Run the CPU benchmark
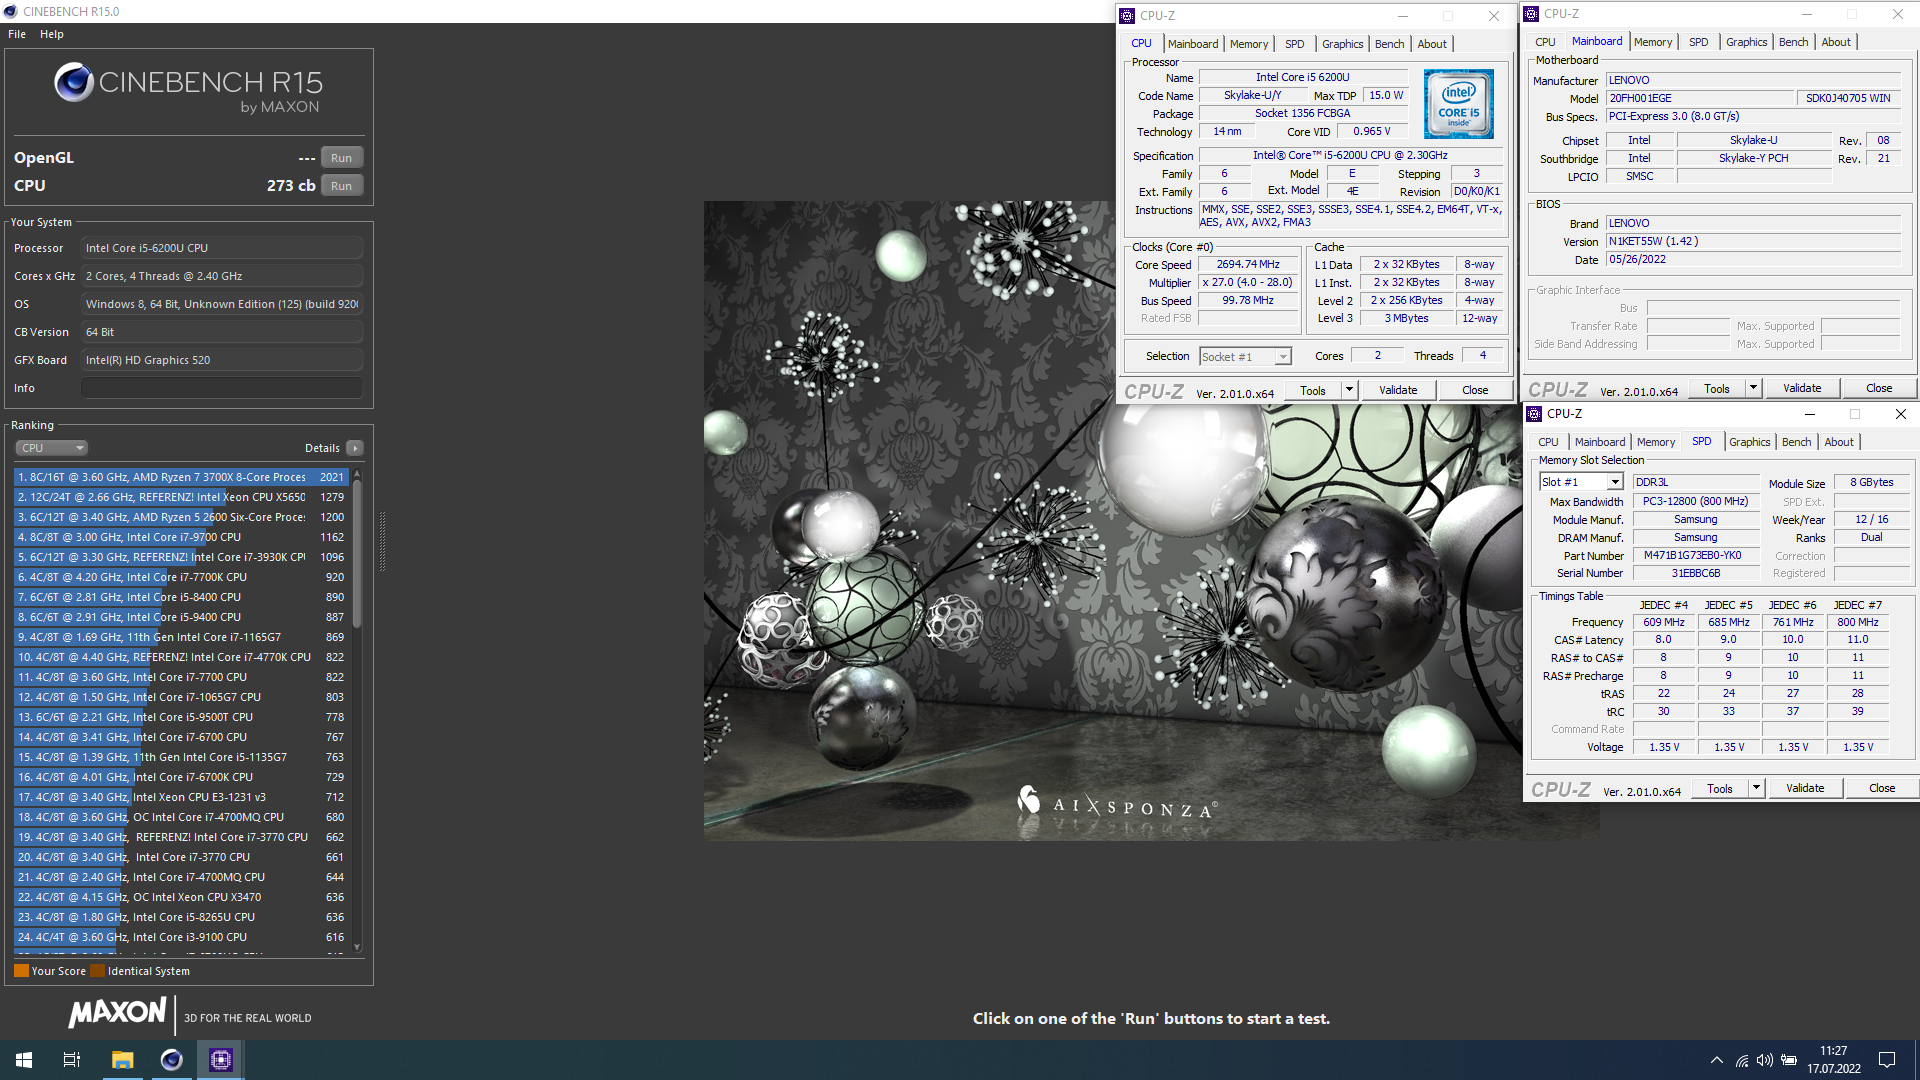 click(342, 186)
